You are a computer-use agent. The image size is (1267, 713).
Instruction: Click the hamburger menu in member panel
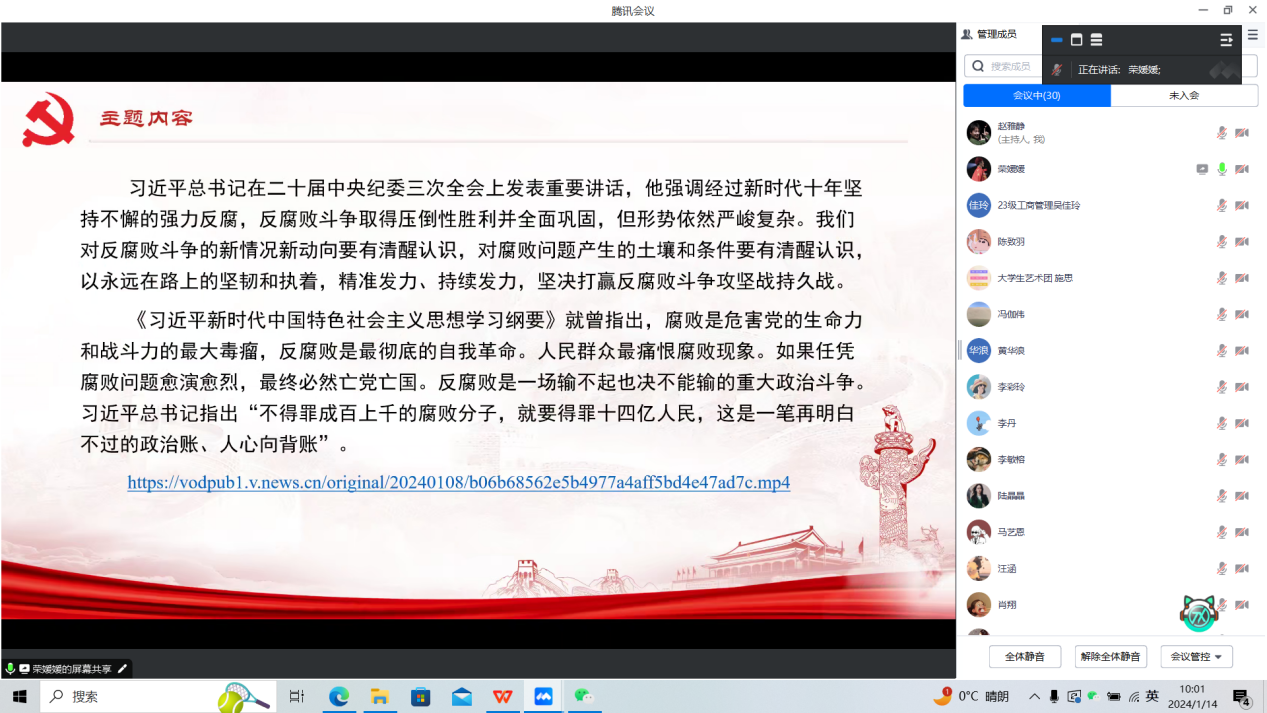(x=1252, y=34)
